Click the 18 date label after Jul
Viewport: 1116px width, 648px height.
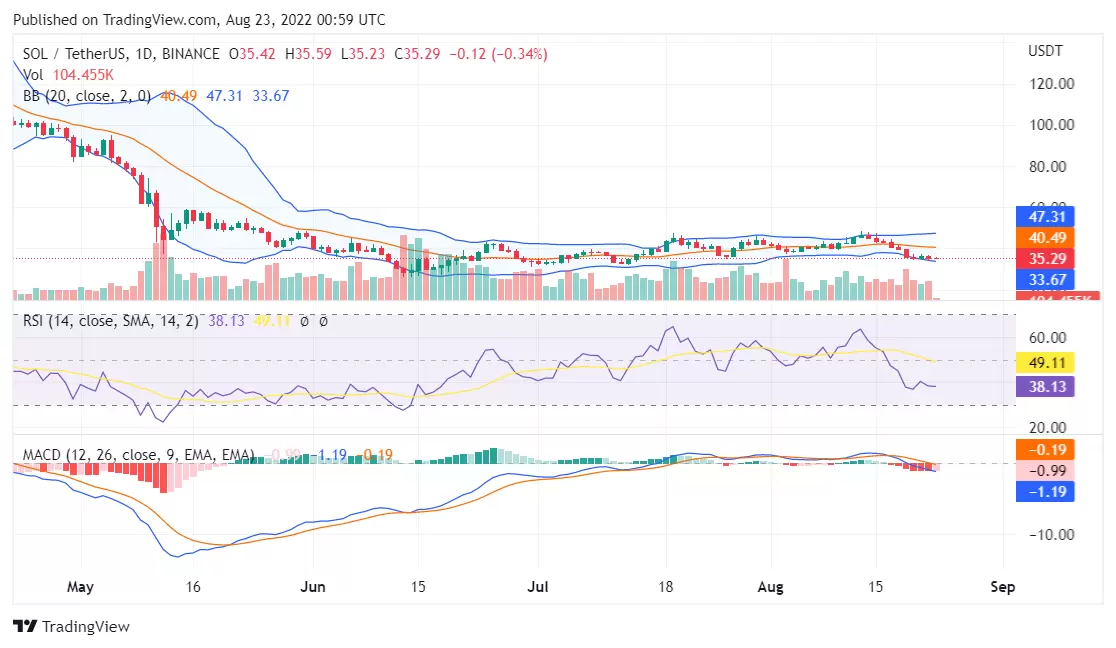click(x=665, y=587)
